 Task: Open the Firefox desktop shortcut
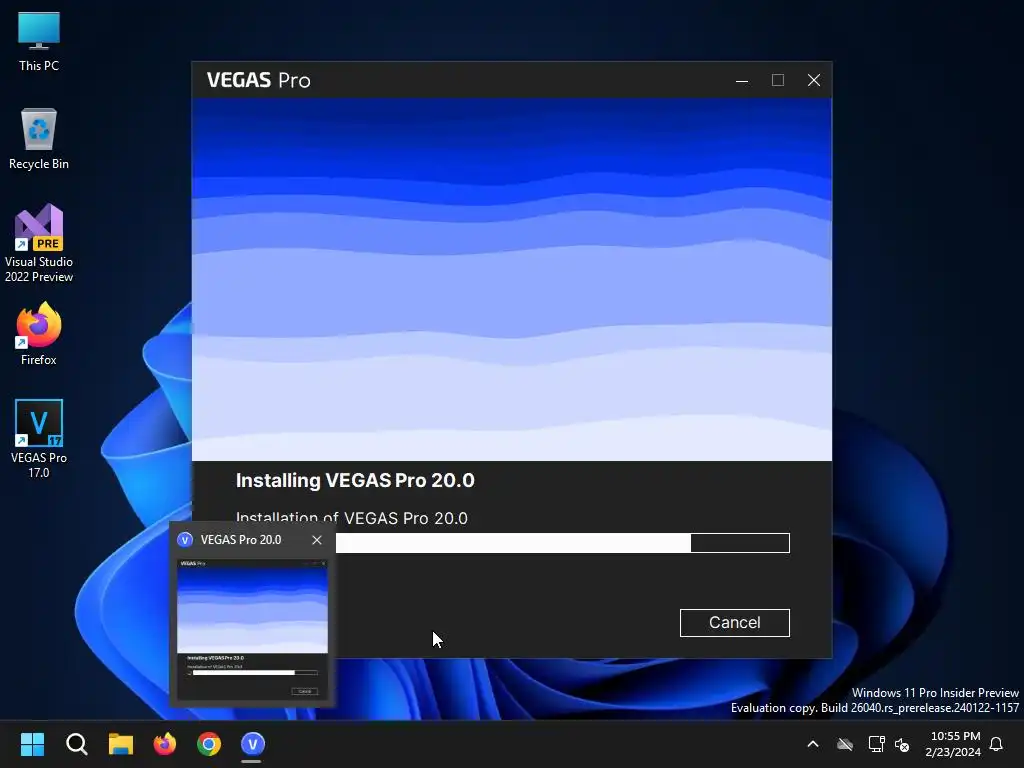click(x=39, y=334)
